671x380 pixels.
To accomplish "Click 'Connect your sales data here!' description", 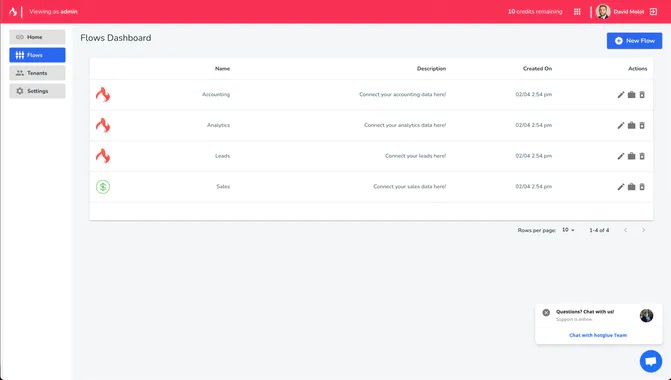I will point(410,187).
